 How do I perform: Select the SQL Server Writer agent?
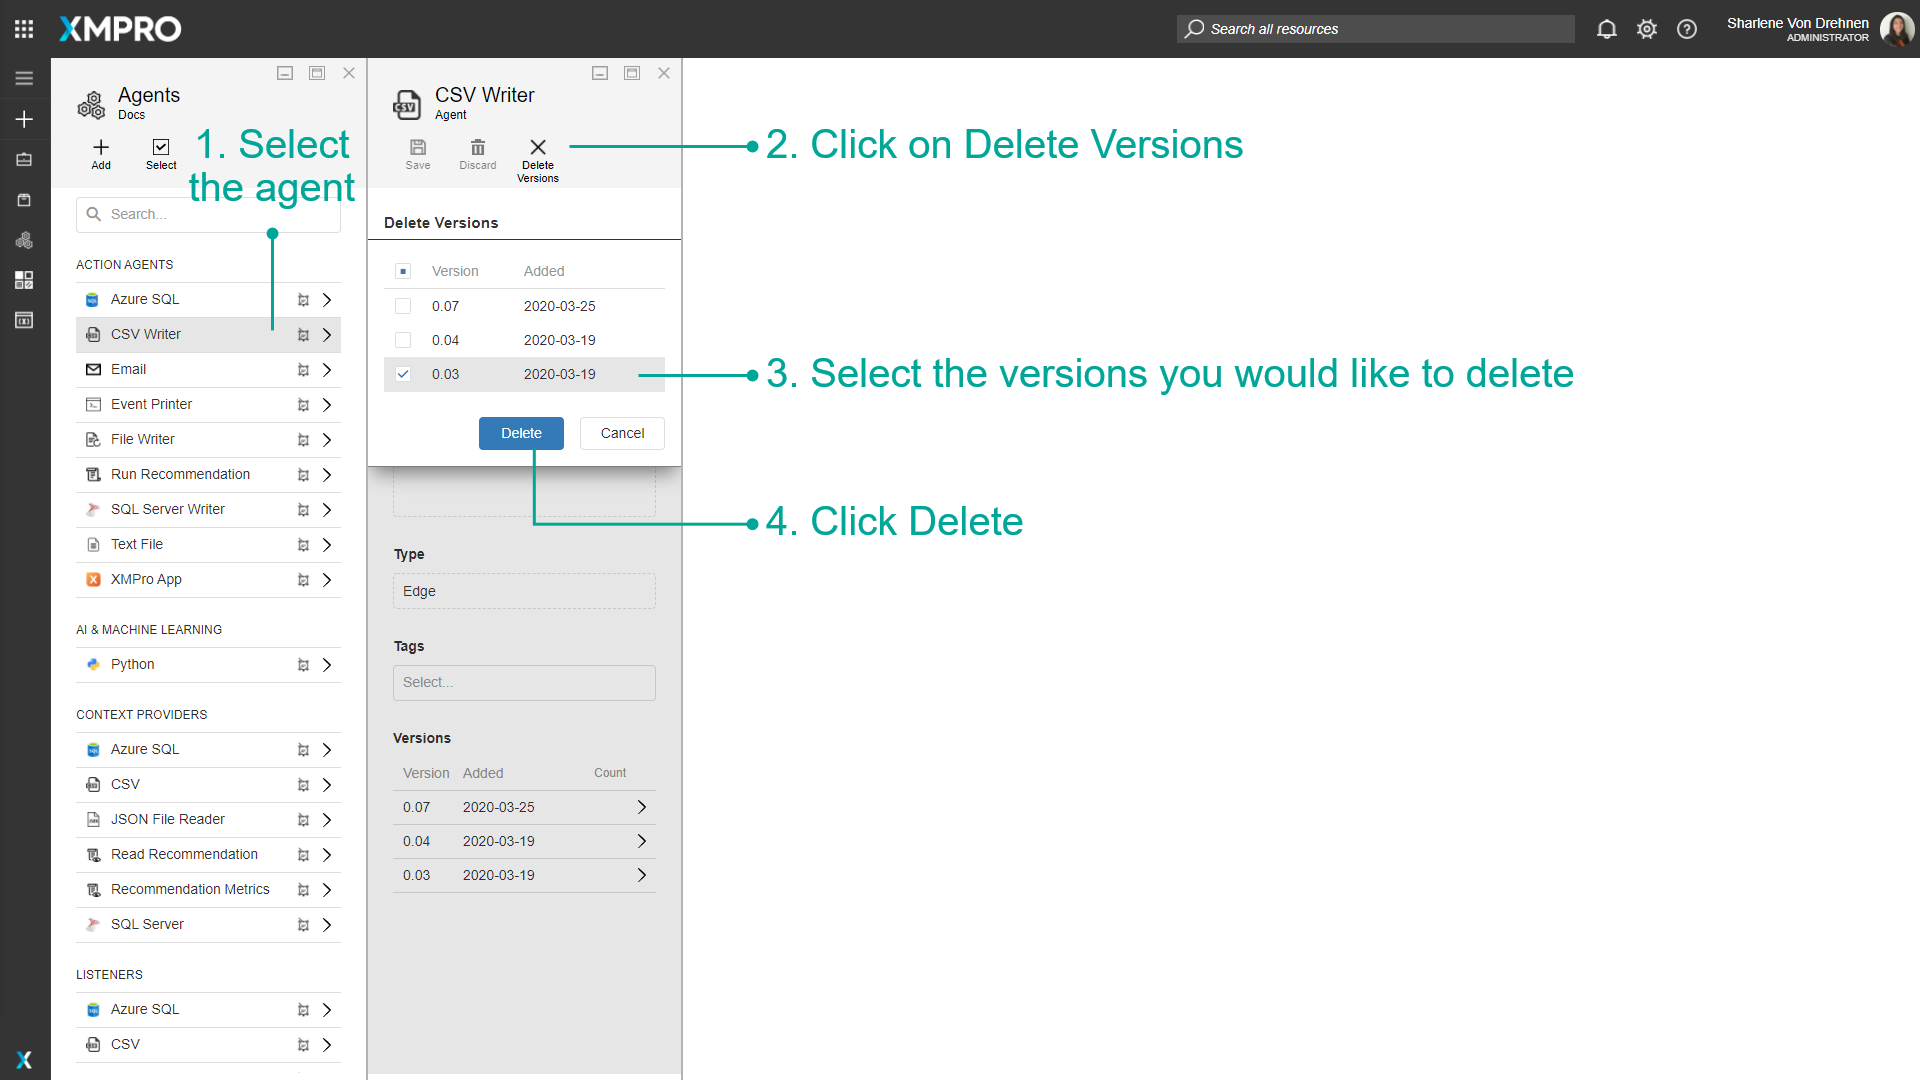[208, 509]
